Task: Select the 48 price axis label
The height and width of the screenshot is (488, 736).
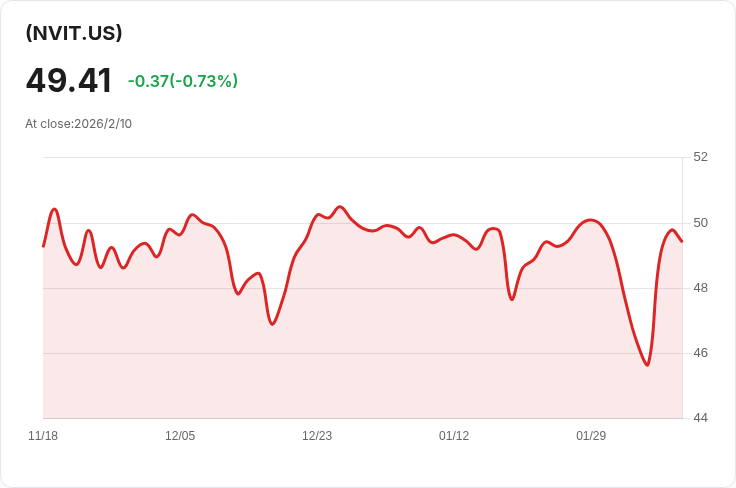Action: 700,288
